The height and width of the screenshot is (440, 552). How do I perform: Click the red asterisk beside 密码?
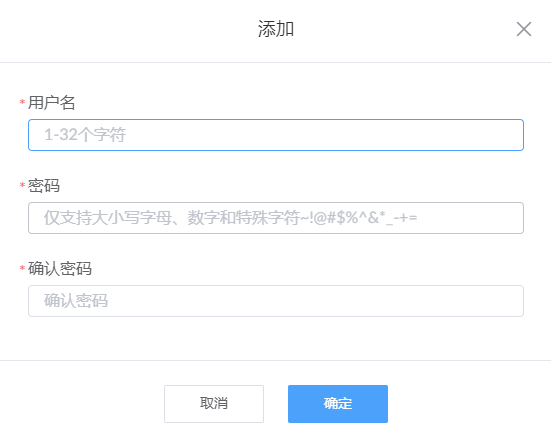(x=22, y=185)
